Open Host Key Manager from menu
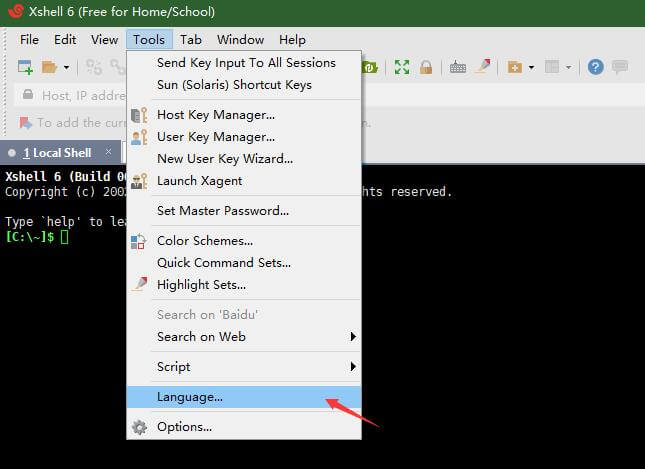Screen dimensions: 645x469 (215, 115)
